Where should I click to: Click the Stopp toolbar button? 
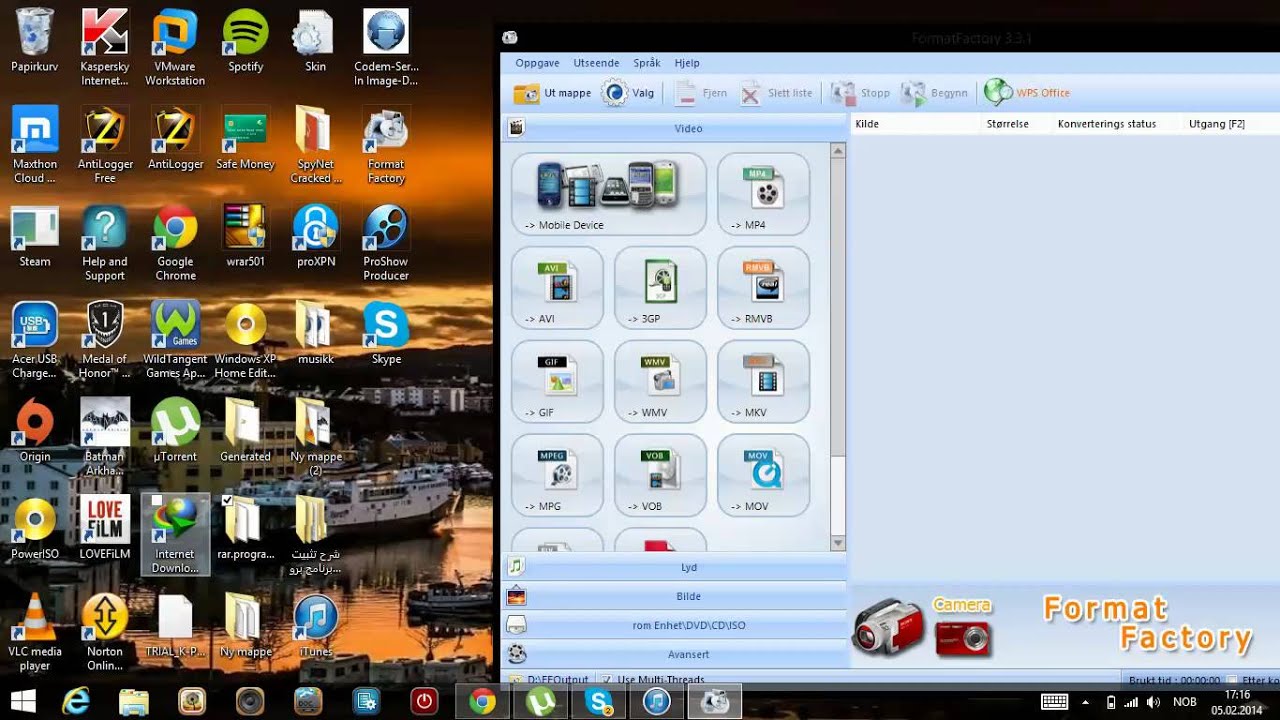pyautogui.click(x=860, y=93)
